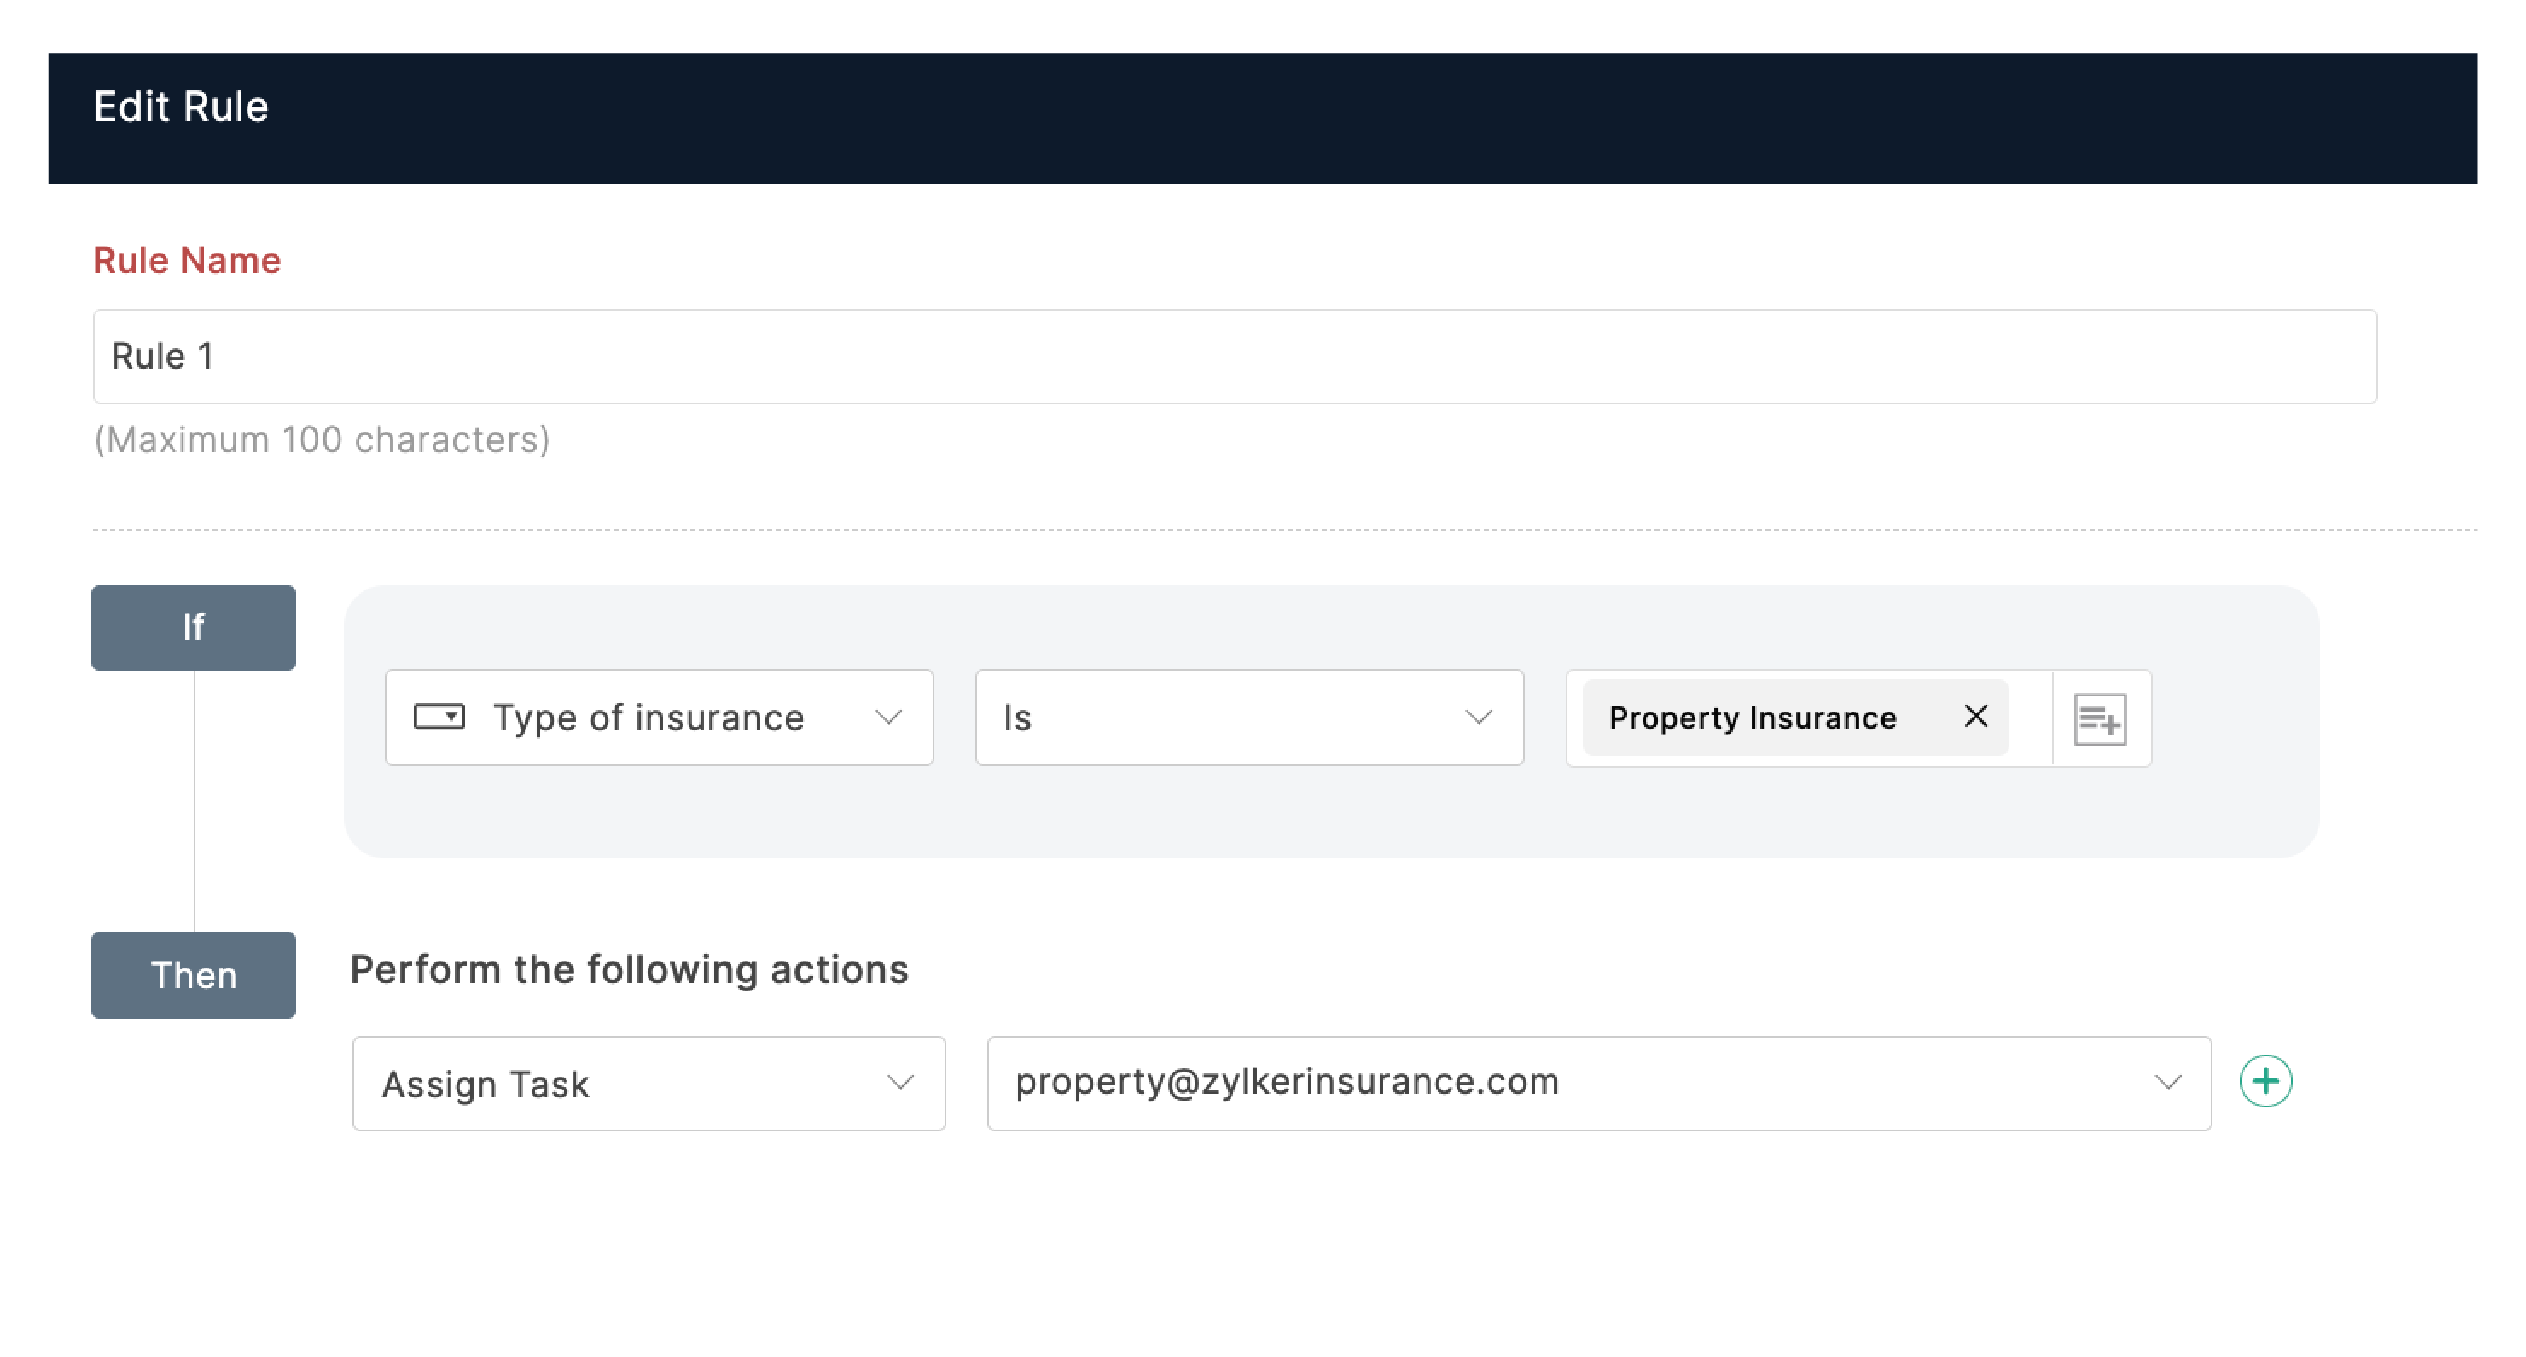2526x1357 pixels.
Task: Remove the Property Insurance tag via X
Action: (1975, 716)
